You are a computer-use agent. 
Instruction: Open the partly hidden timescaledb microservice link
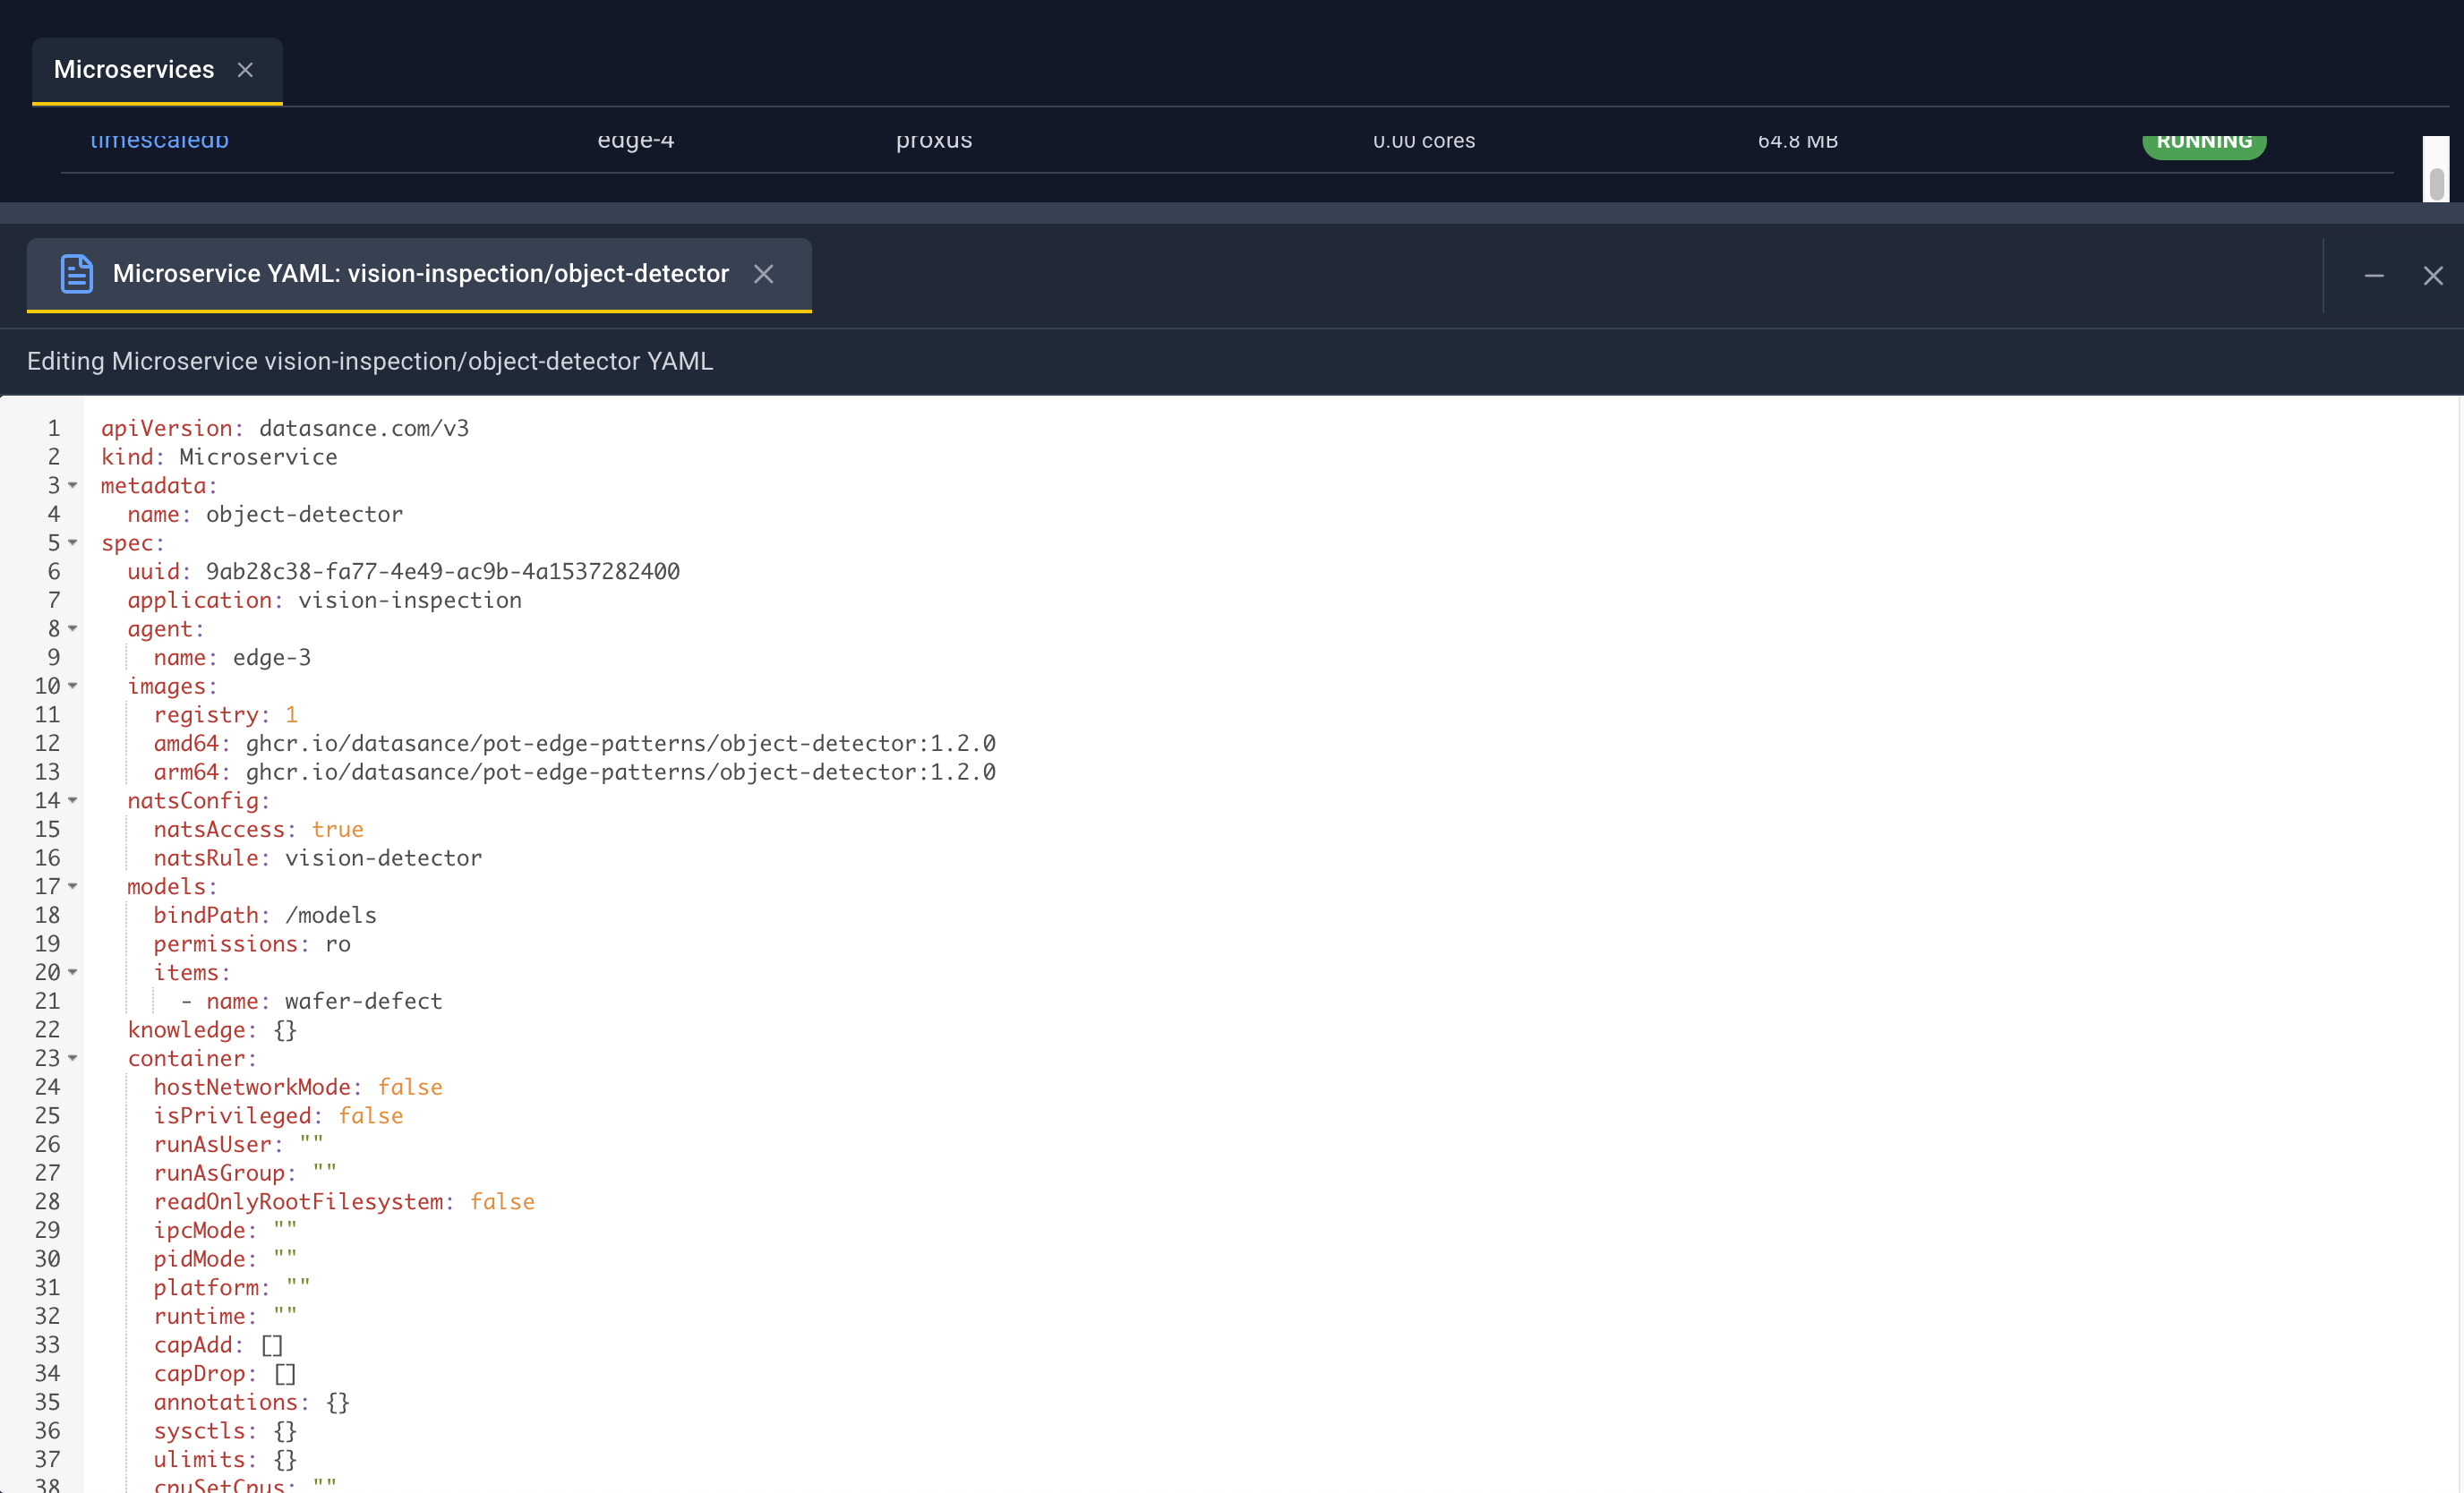coord(159,141)
